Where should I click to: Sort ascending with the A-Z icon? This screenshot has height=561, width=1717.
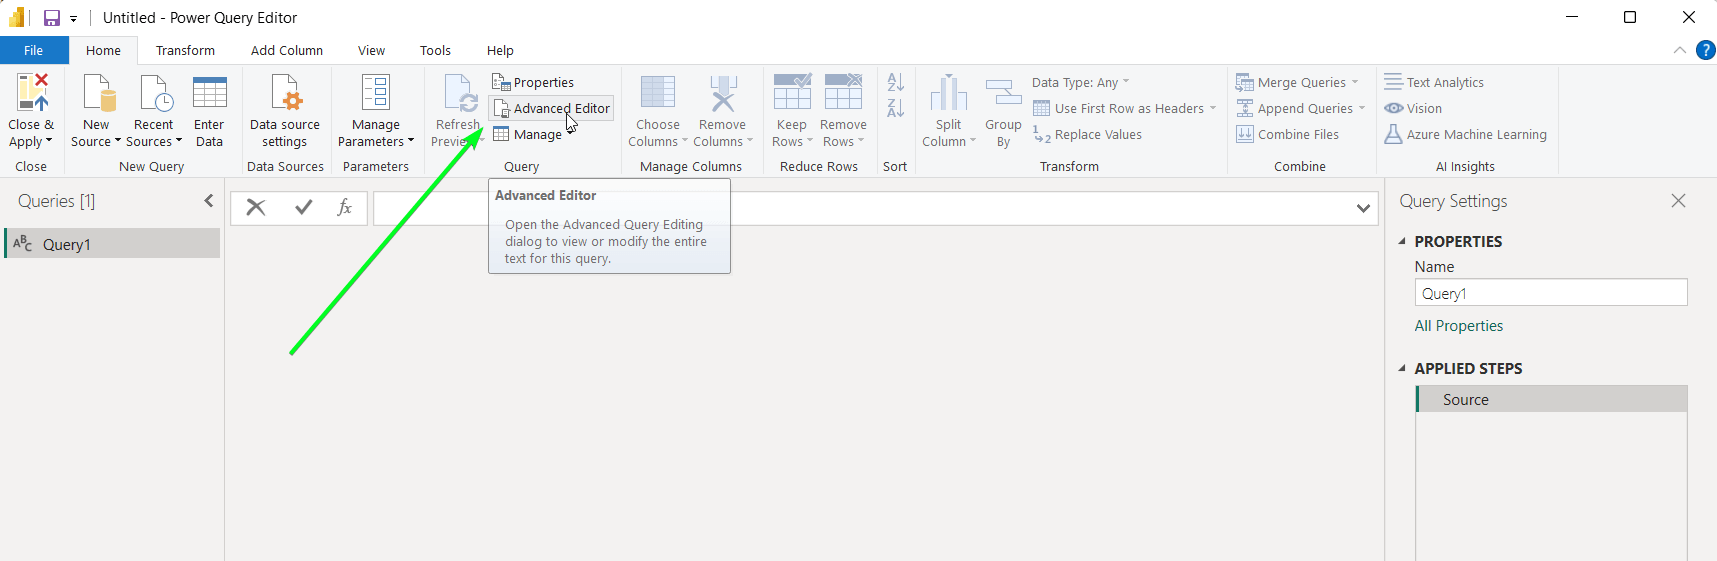(x=896, y=82)
